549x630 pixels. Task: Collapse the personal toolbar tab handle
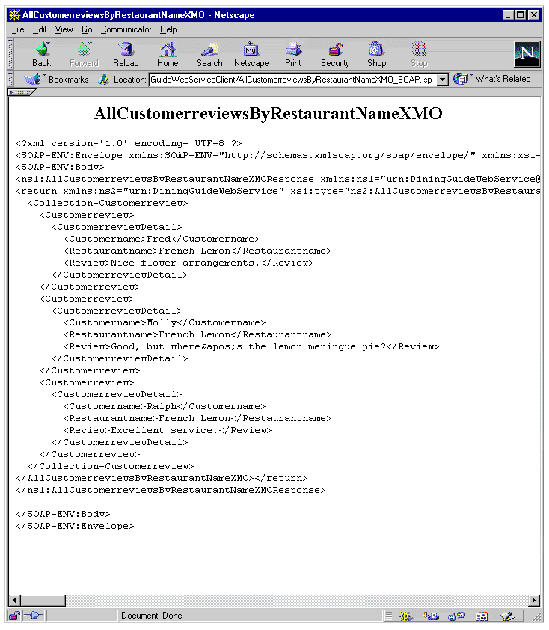[x=21, y=92]
